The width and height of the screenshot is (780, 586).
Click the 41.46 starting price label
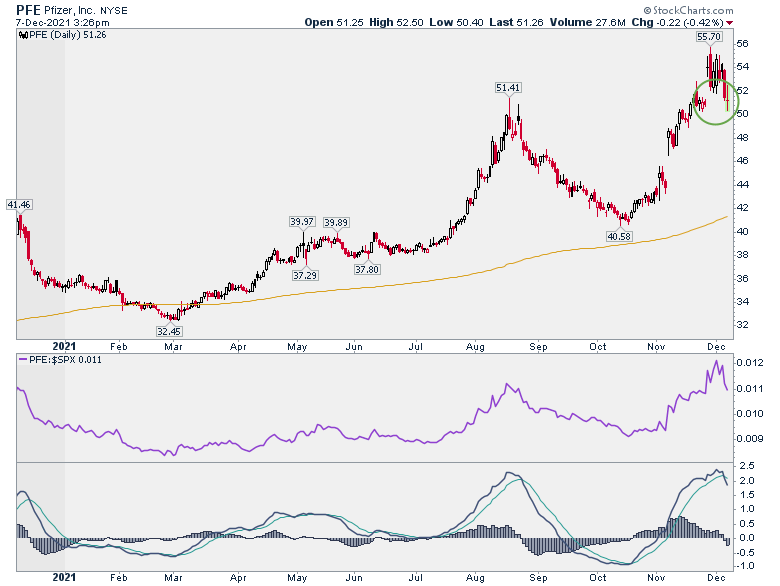(x=19, y=204)
